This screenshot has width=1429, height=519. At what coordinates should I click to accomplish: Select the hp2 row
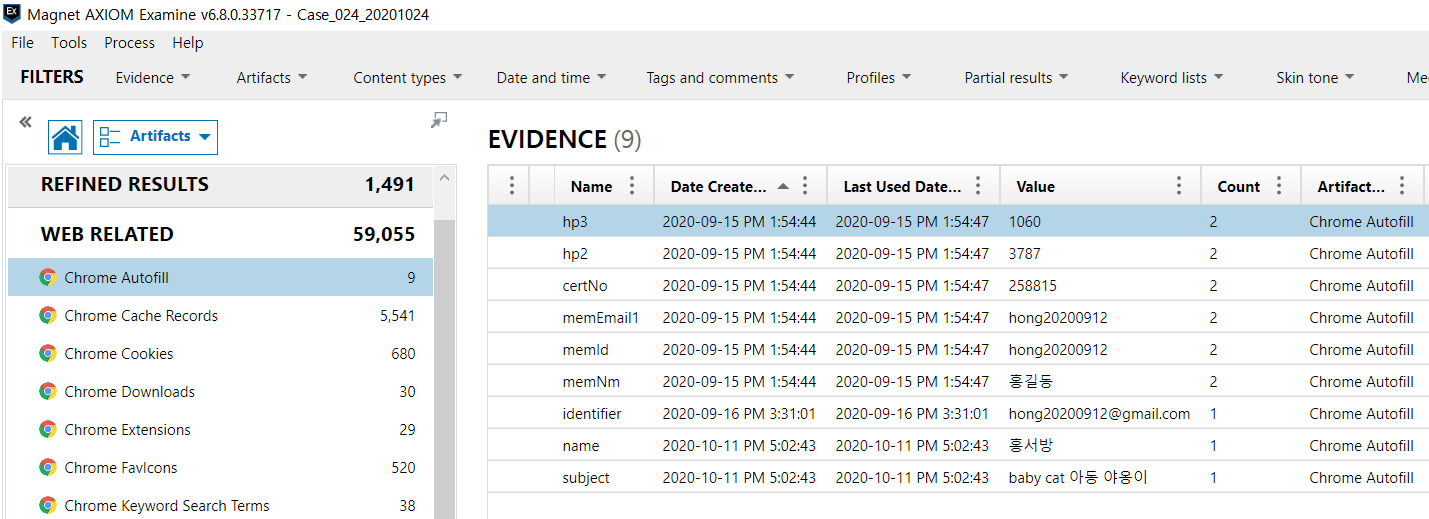958,253
